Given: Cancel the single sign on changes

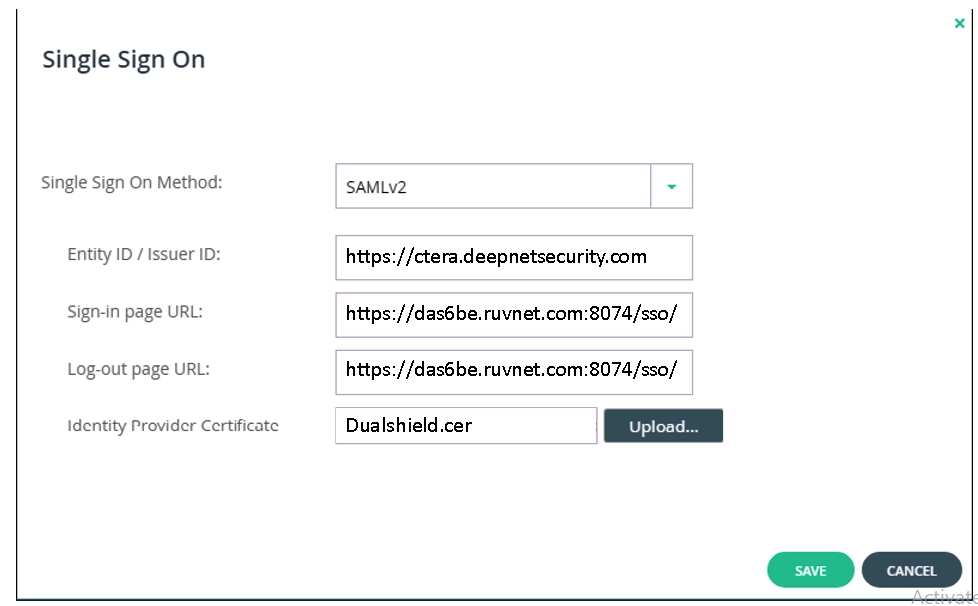Looking at the screenshot, I should (911, 570).
